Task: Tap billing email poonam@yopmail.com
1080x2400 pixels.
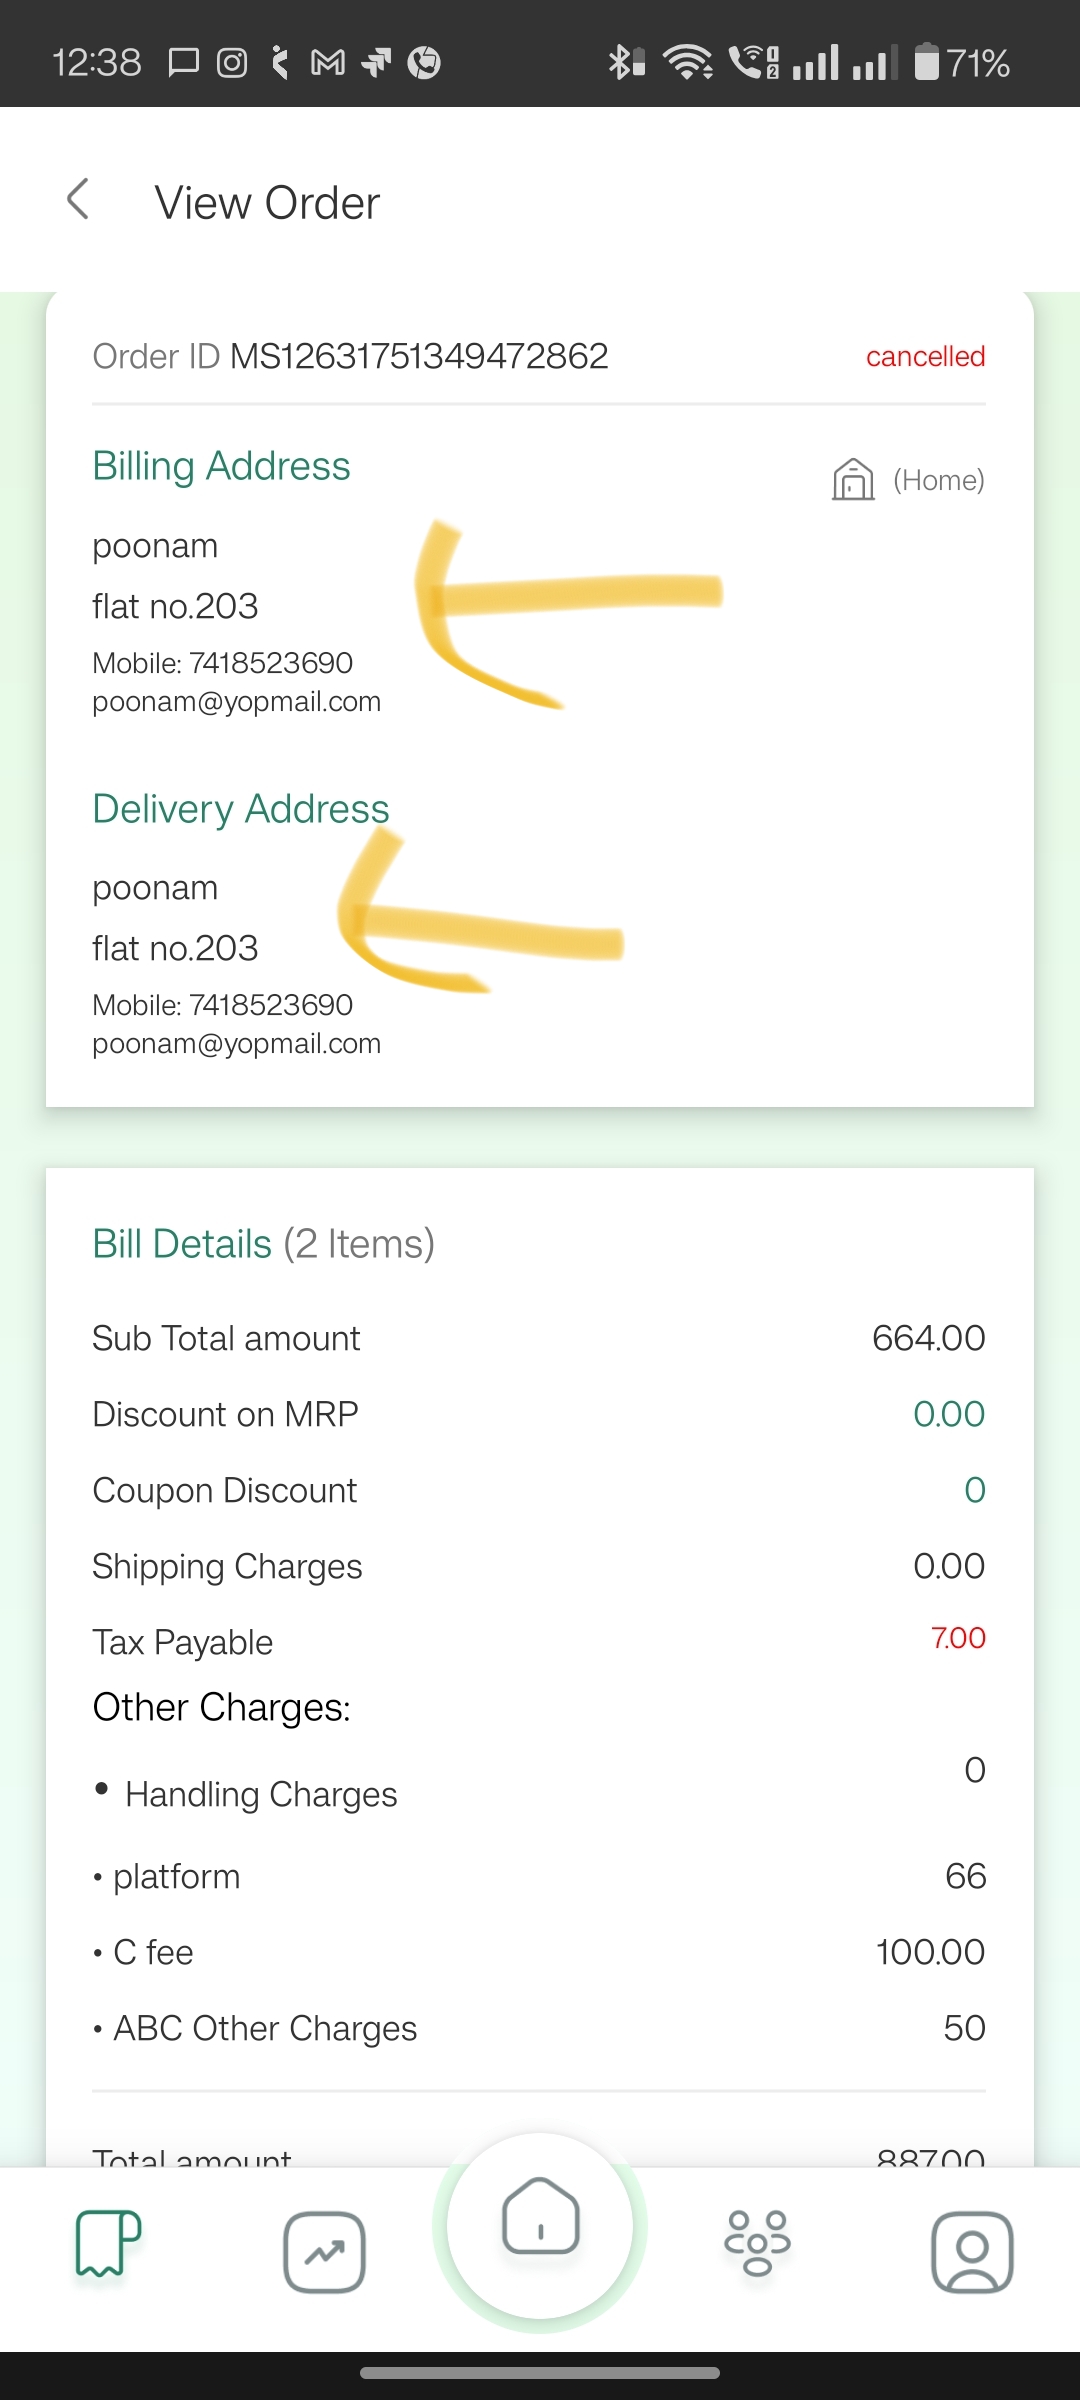Action: (x=237, y=702)
